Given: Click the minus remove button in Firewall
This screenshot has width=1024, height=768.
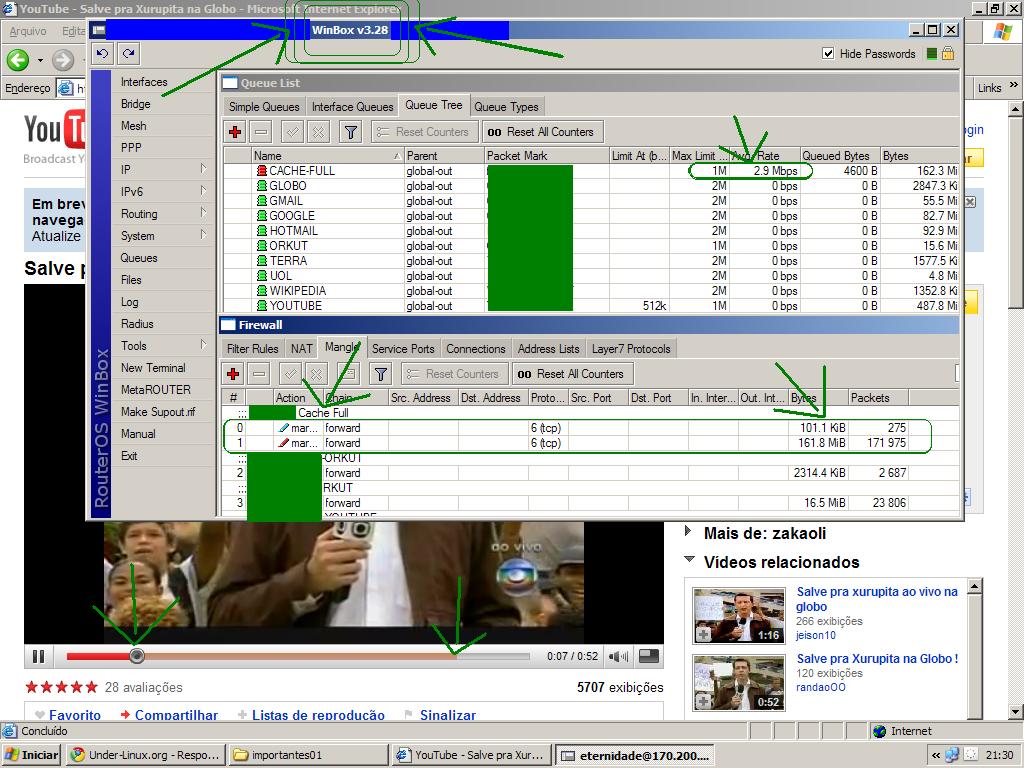Looking at the screenshot, I should point(259,374).
